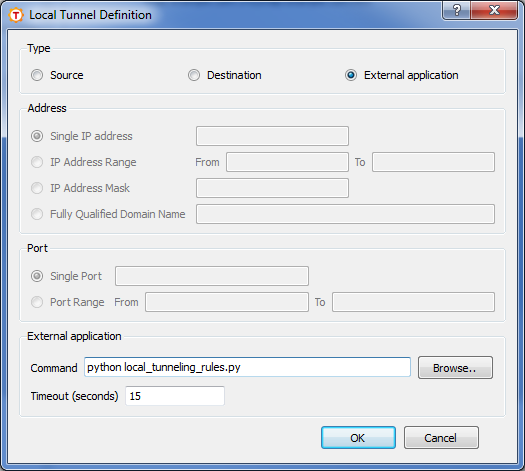Click the Browse.. button
The height and width of the screenshot is (471, 525).
tap(455, 368)
